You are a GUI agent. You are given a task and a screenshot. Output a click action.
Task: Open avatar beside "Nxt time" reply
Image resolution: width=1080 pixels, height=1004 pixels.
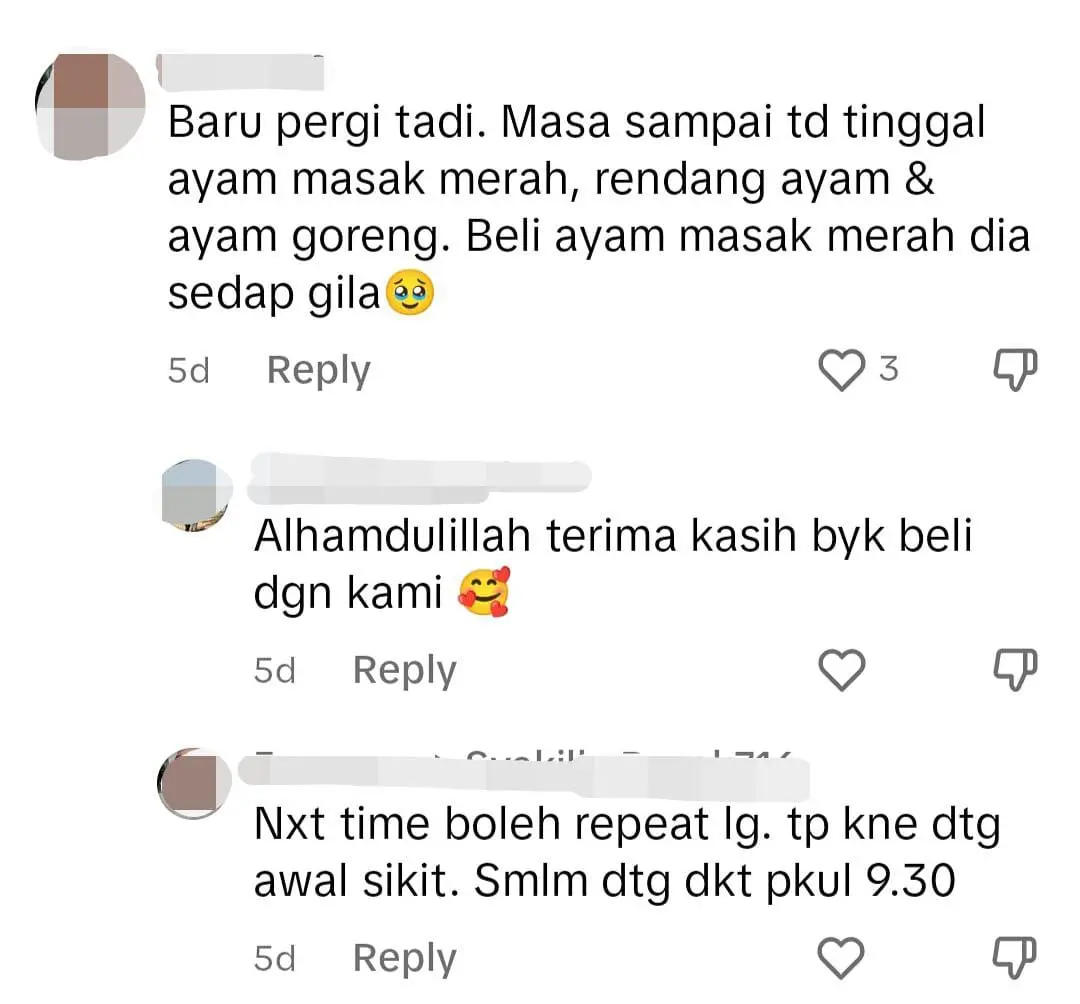pyautogui.click(x=194, y=784)
